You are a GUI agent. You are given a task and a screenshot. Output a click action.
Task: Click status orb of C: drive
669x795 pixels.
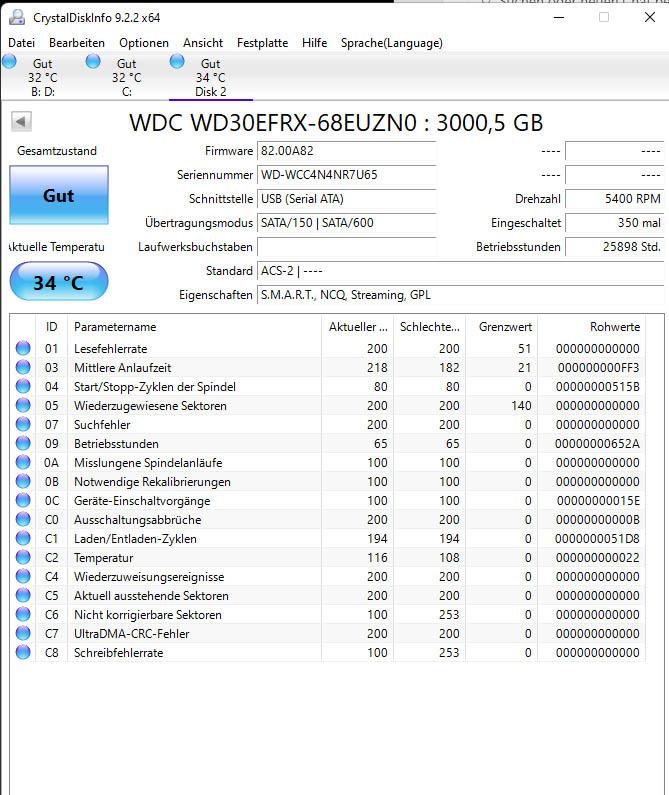[93, 61]
